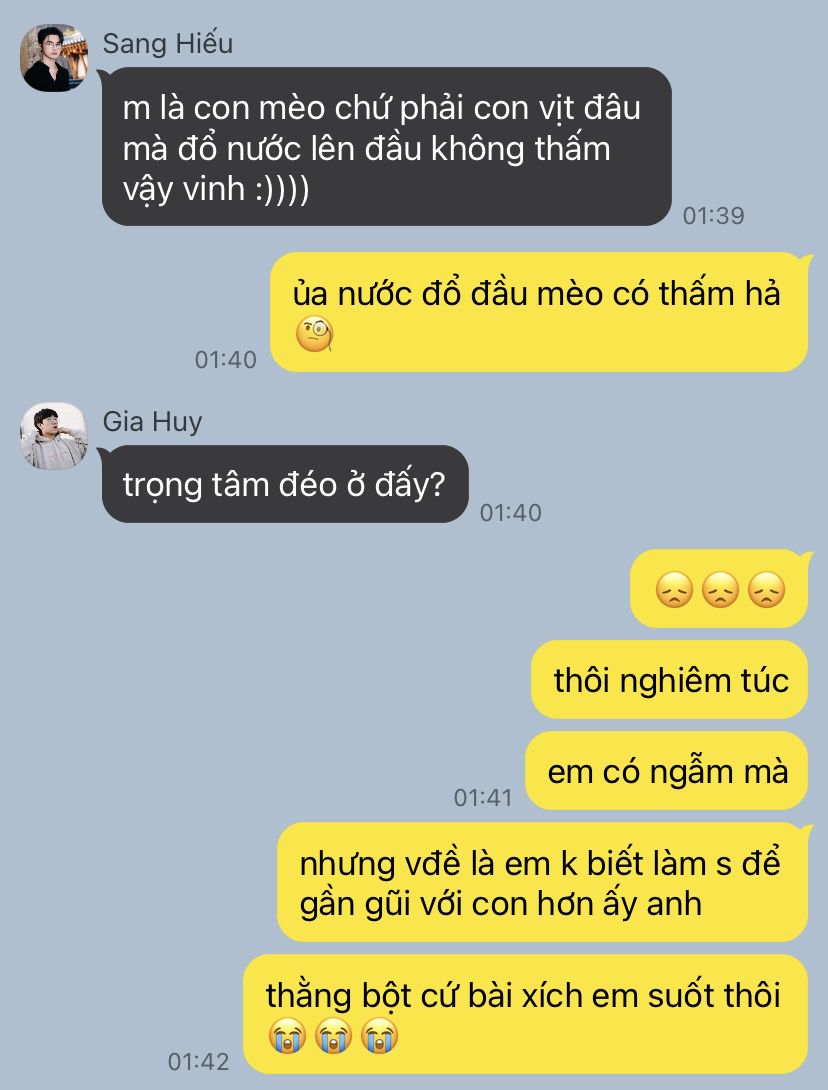This screenshot has width=828, height=1090.
Task: Select the 'thằng bột cứ bài xích' message
Action: pyautogui.click(x=526, y=1014)
